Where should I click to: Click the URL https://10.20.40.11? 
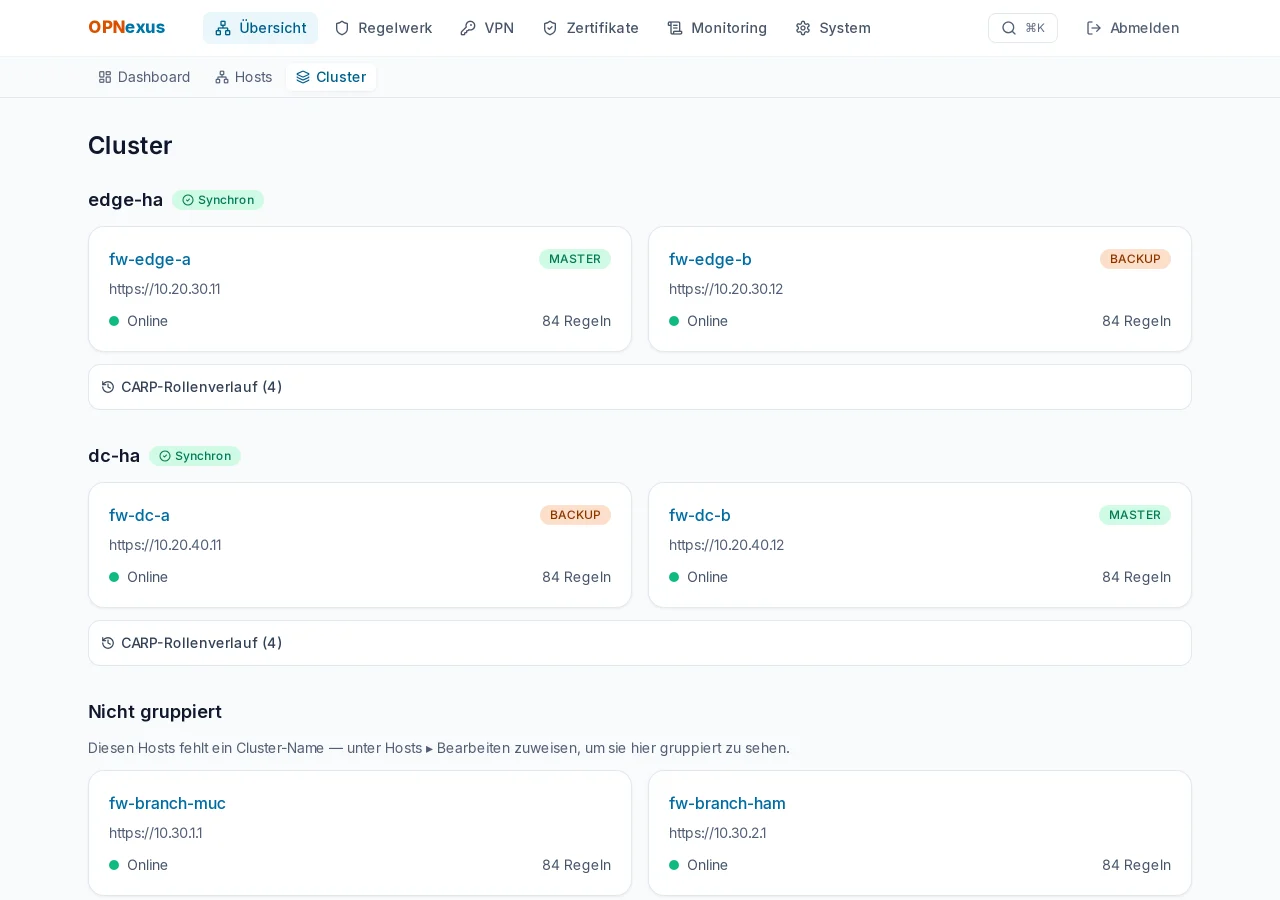(165, 545)
